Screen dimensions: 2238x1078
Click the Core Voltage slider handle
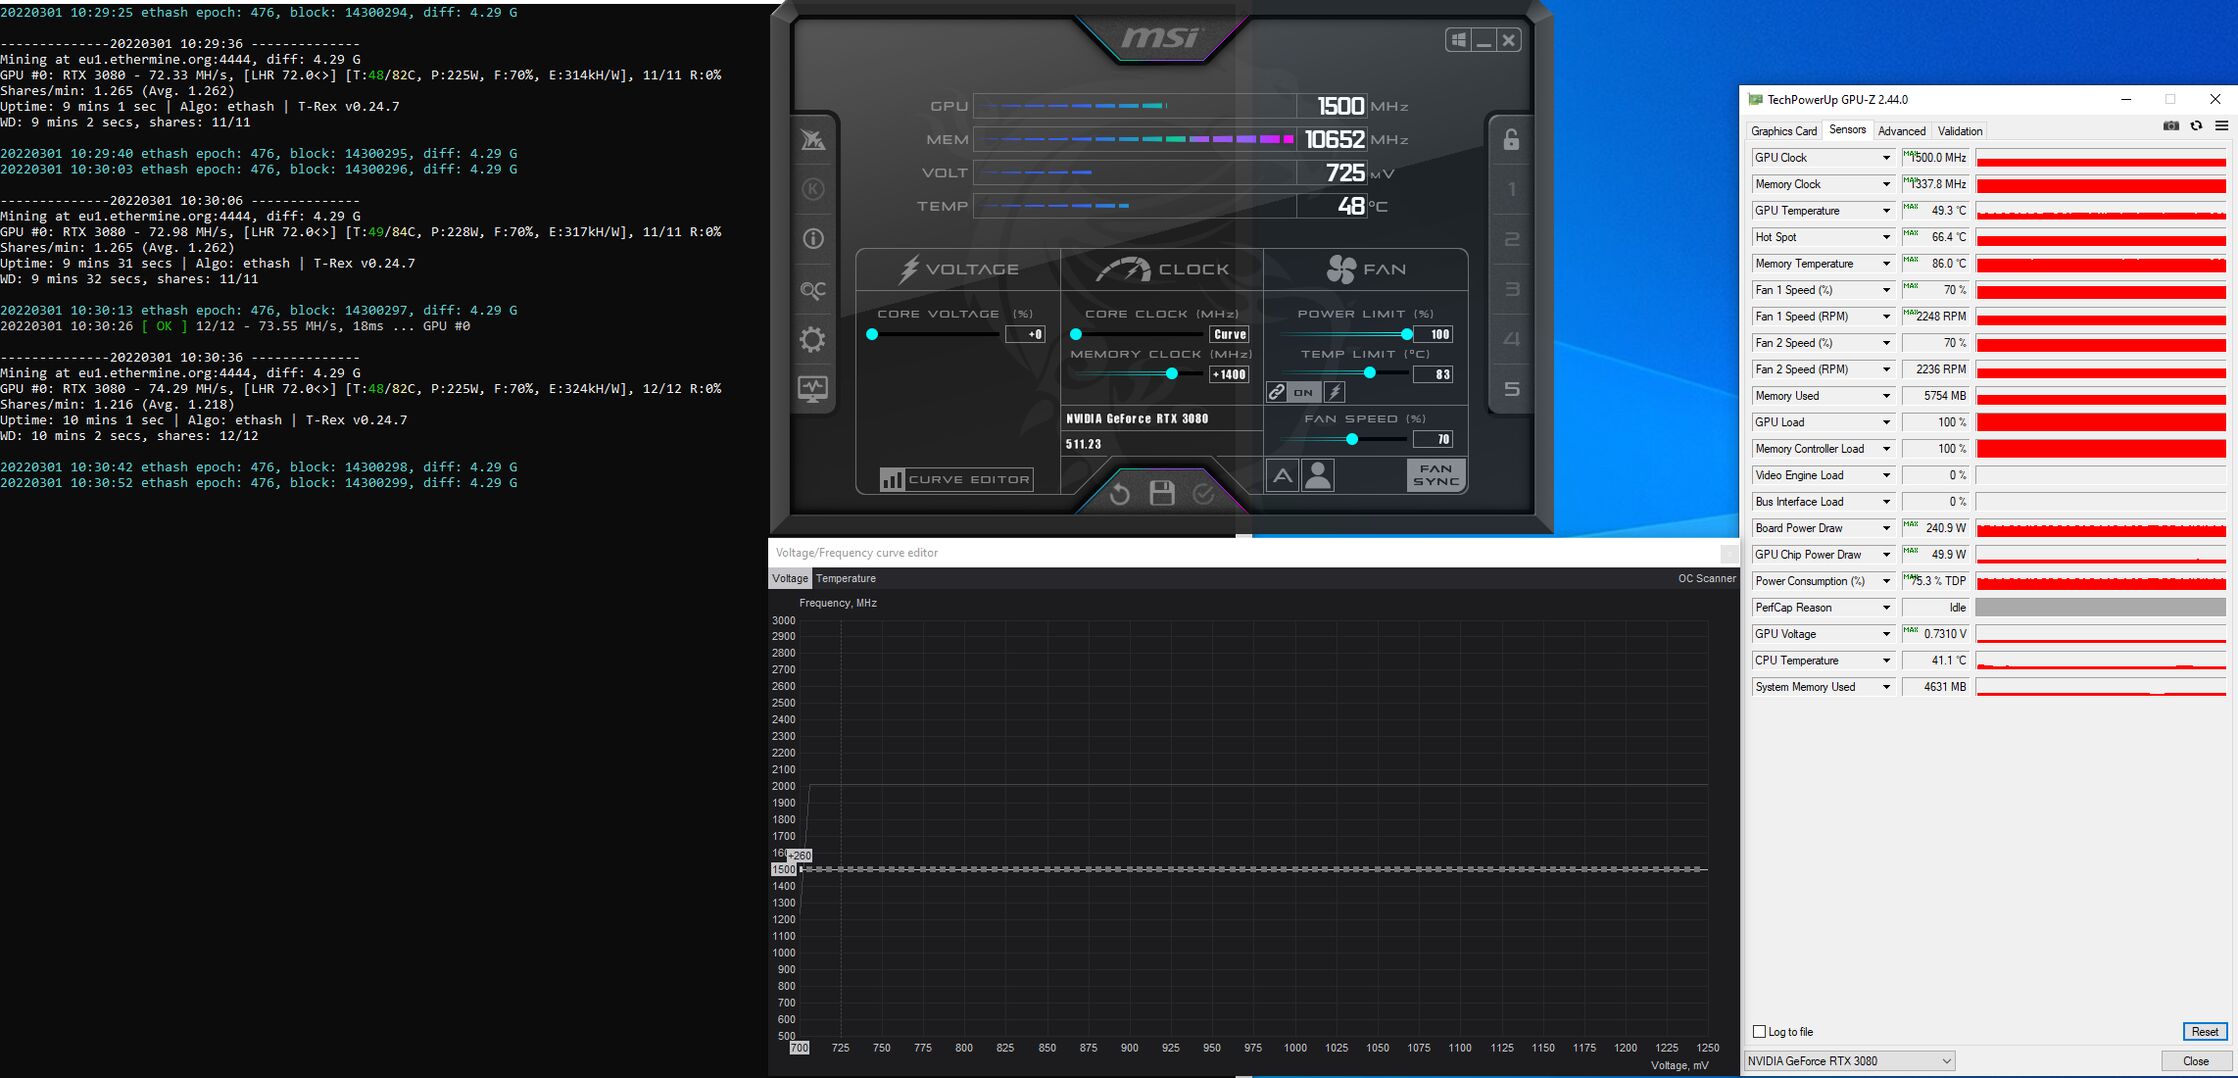(x=872, y=334)
